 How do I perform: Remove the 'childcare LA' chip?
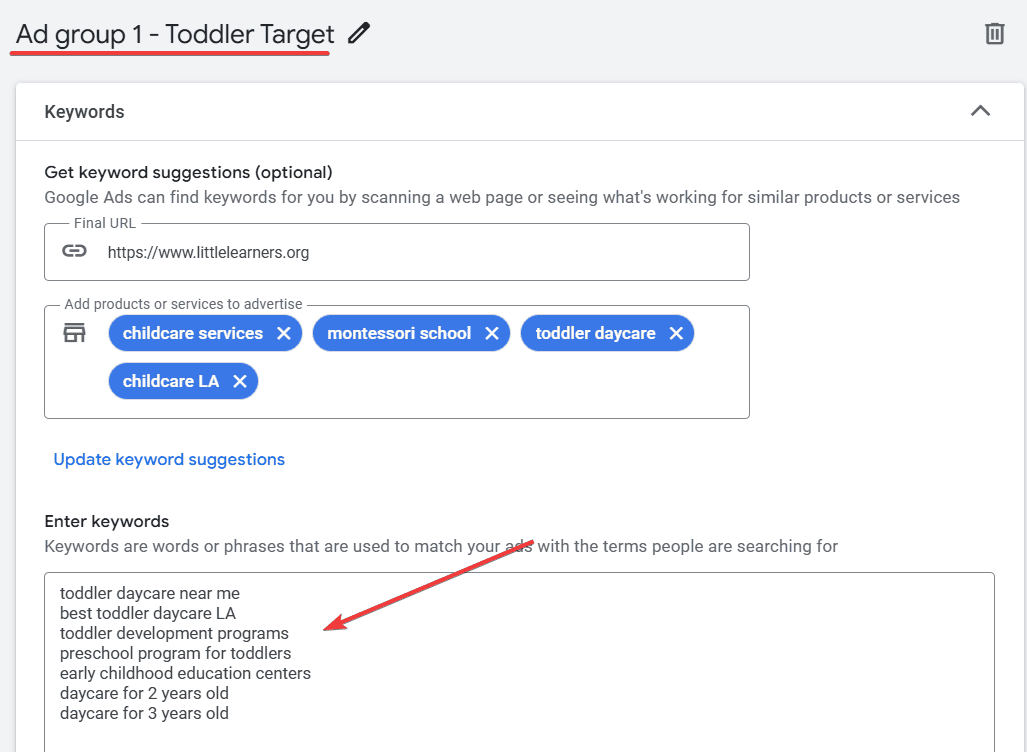[240, 381]
